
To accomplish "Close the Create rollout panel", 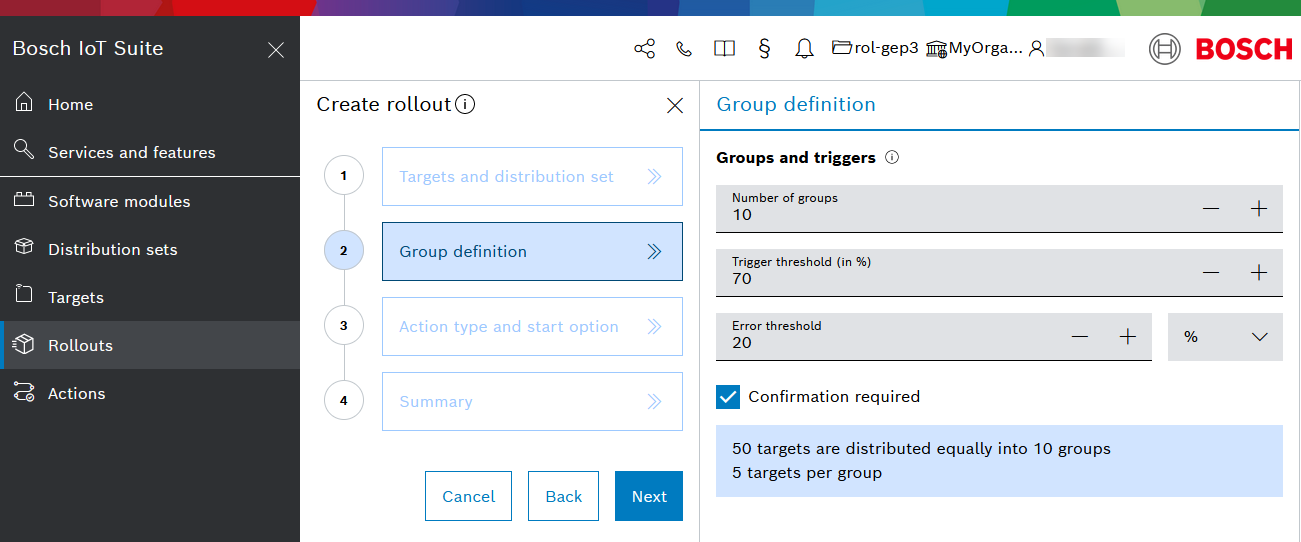I will coord(675,105).
